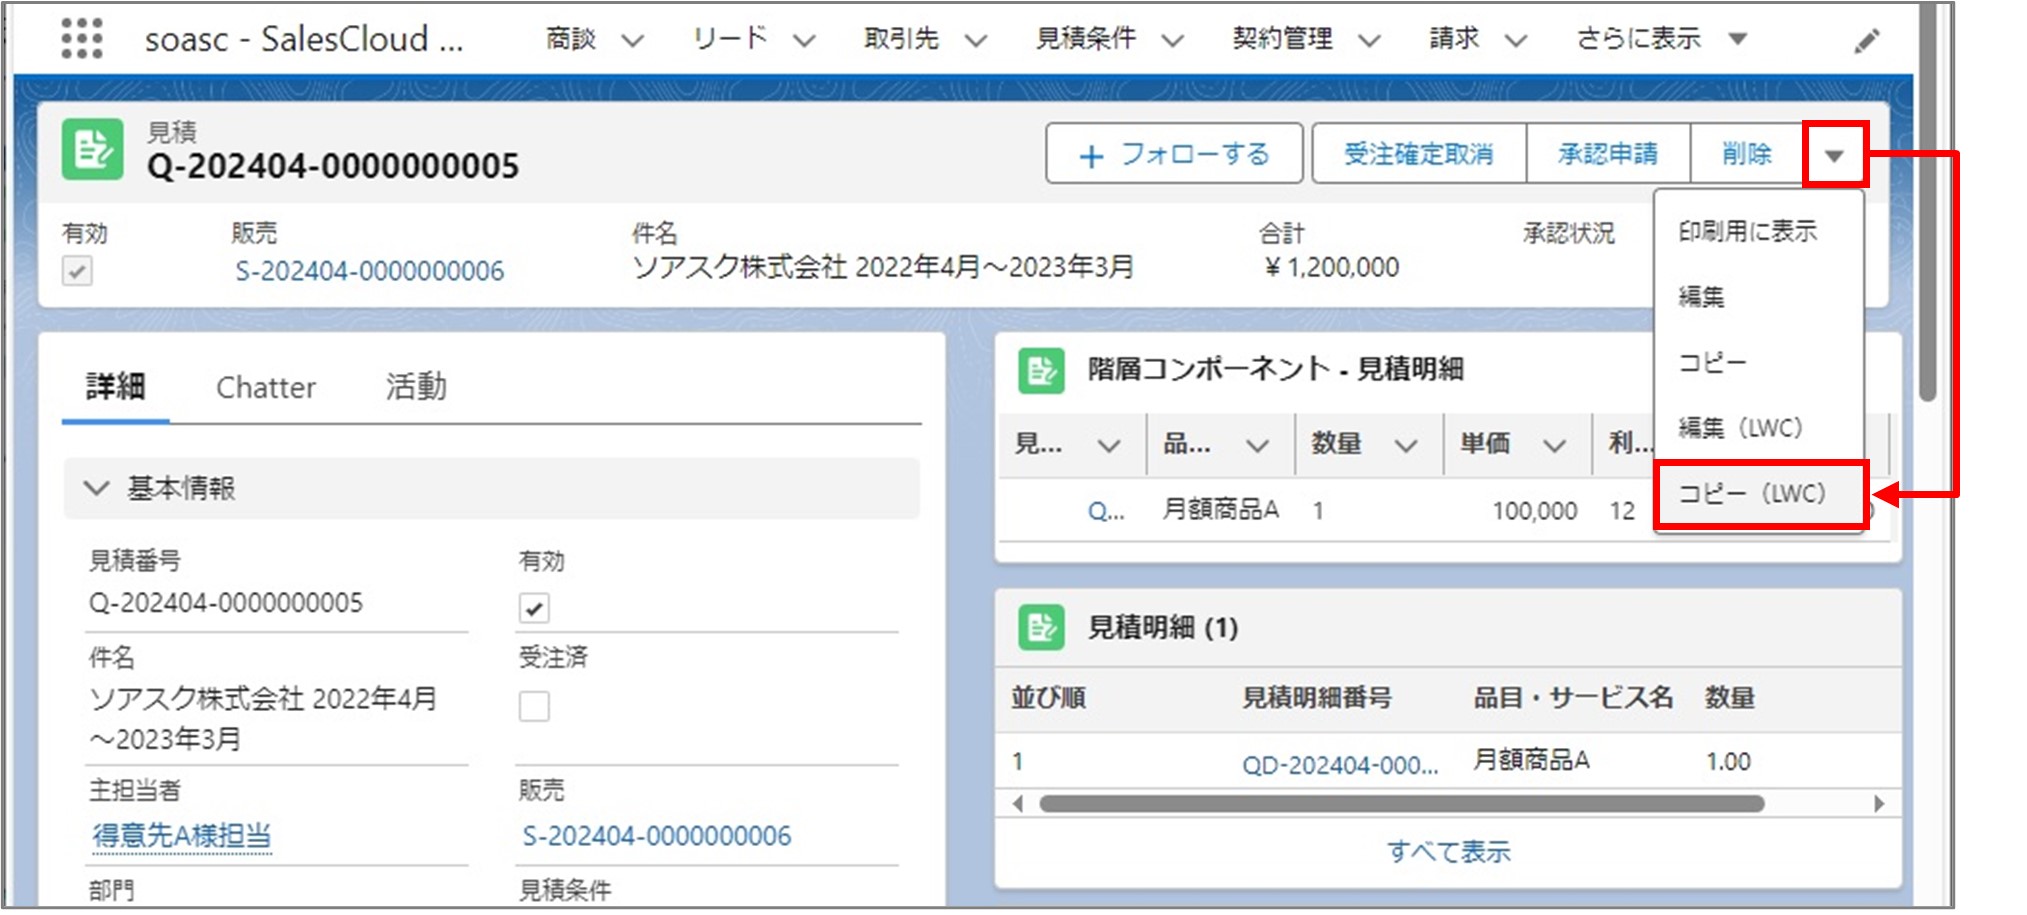
Task: Click the right arrow of horizontal scrollbar
Action: tap(1879, 804)
